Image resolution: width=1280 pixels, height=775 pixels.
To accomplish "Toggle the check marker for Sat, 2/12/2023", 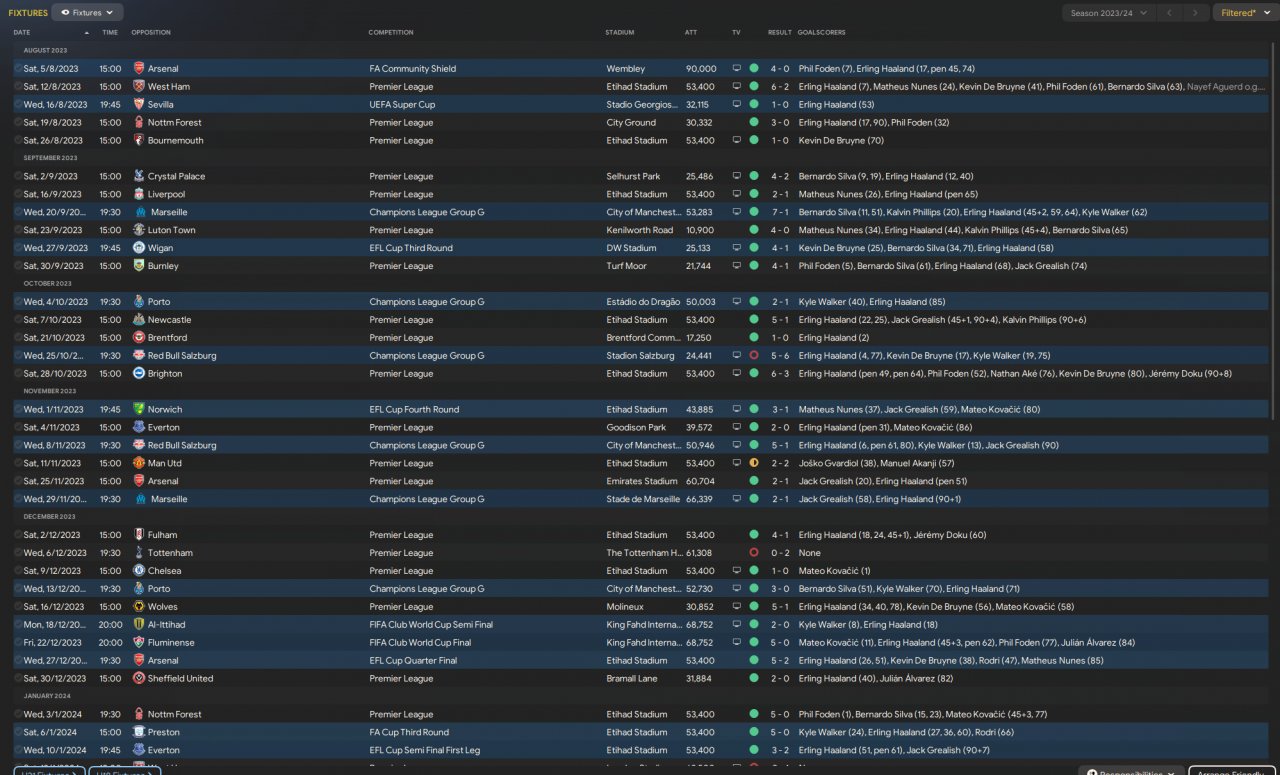I will tap(18, 536).
